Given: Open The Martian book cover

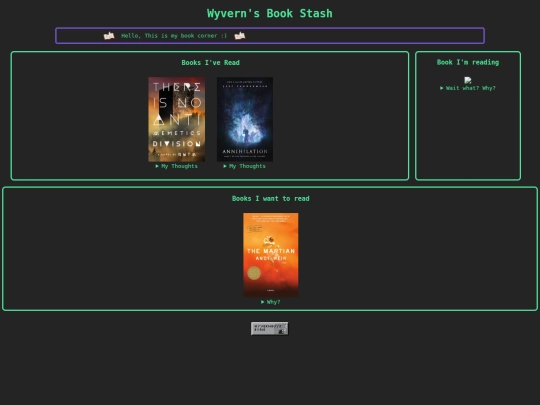Looking at the screenshot, I should [271, 255].
